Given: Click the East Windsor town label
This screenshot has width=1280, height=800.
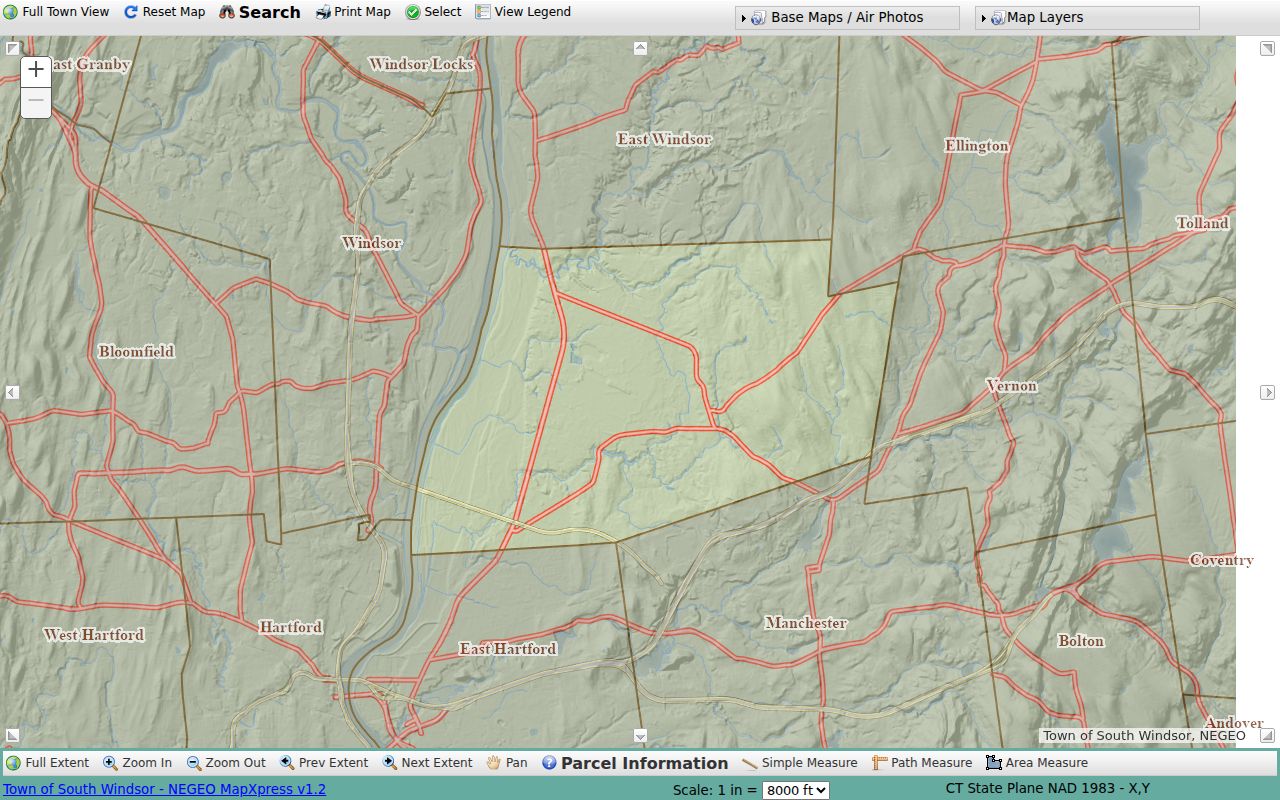Looking at the screenshot, I should (x=664, y=139).
